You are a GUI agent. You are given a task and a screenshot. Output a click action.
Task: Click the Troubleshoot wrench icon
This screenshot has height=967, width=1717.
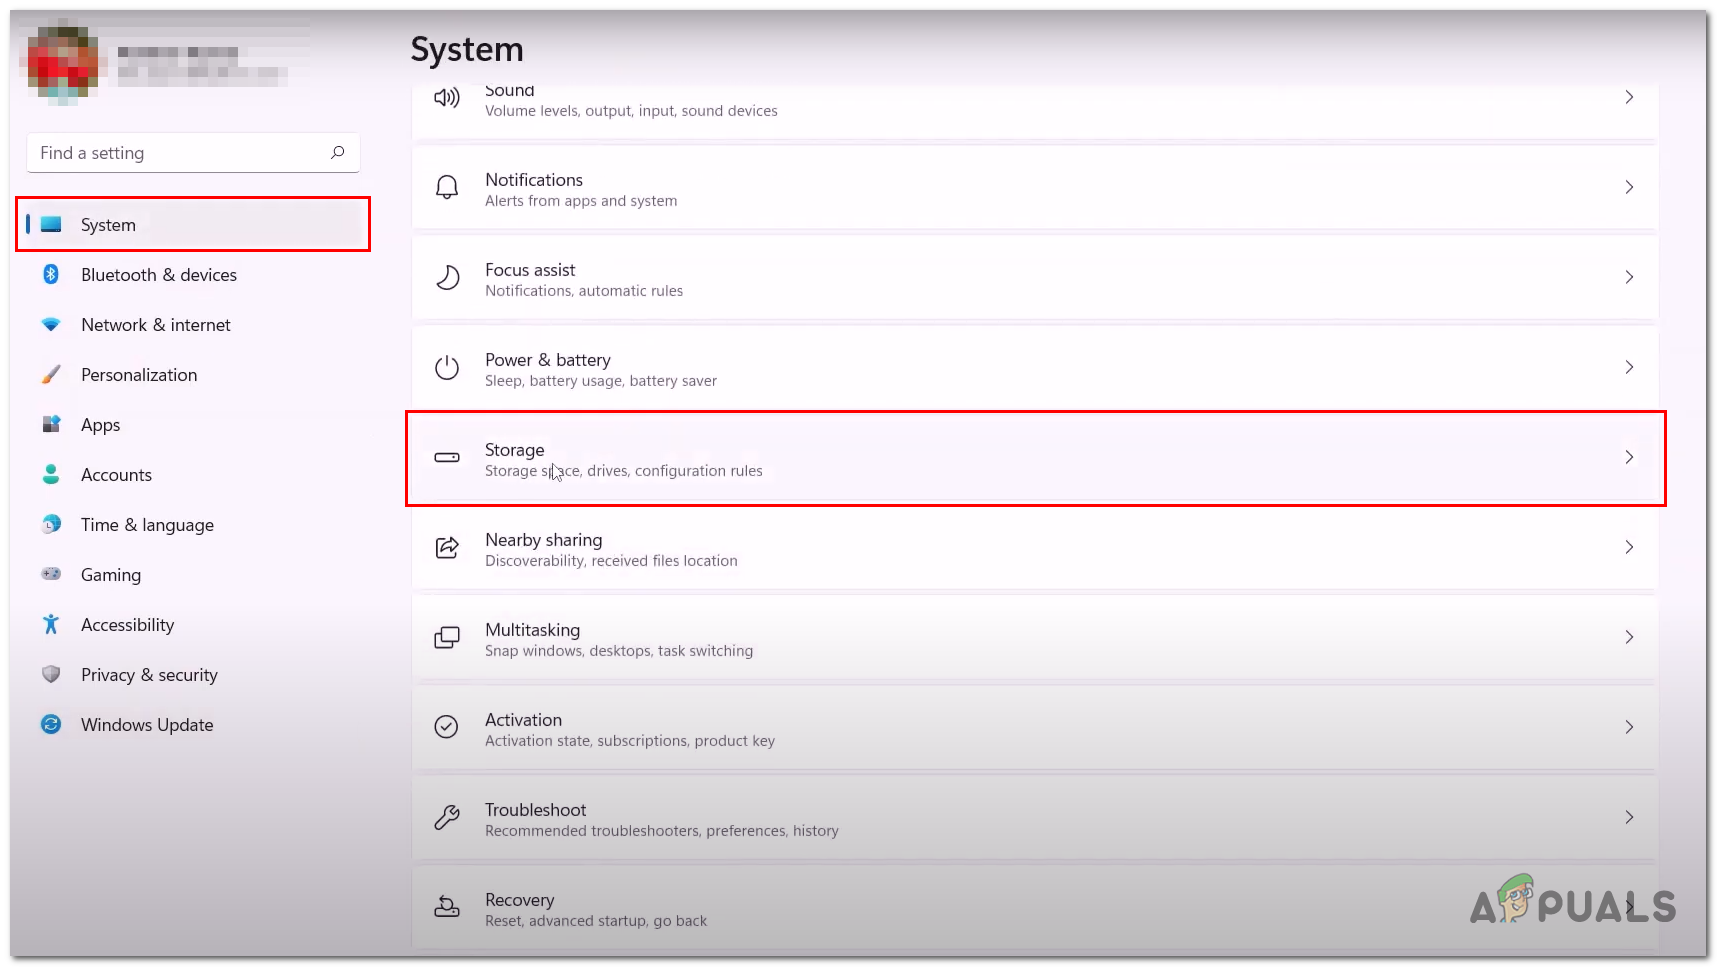pos(447,817)
